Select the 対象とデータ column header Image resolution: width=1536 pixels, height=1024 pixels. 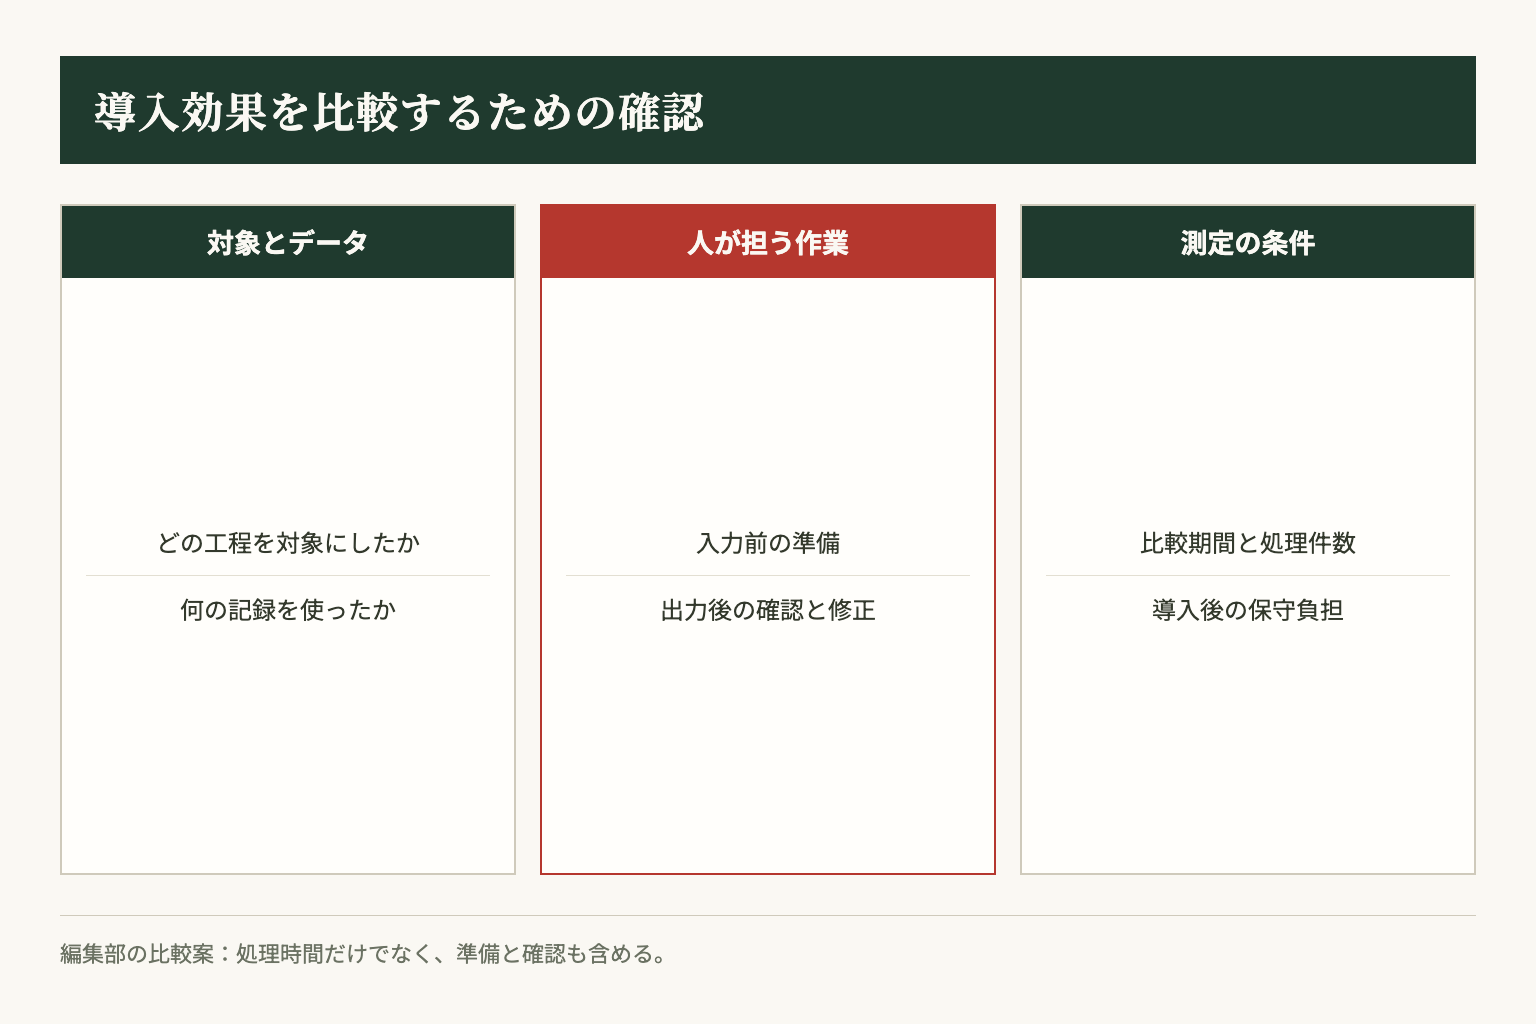point(288,242)
